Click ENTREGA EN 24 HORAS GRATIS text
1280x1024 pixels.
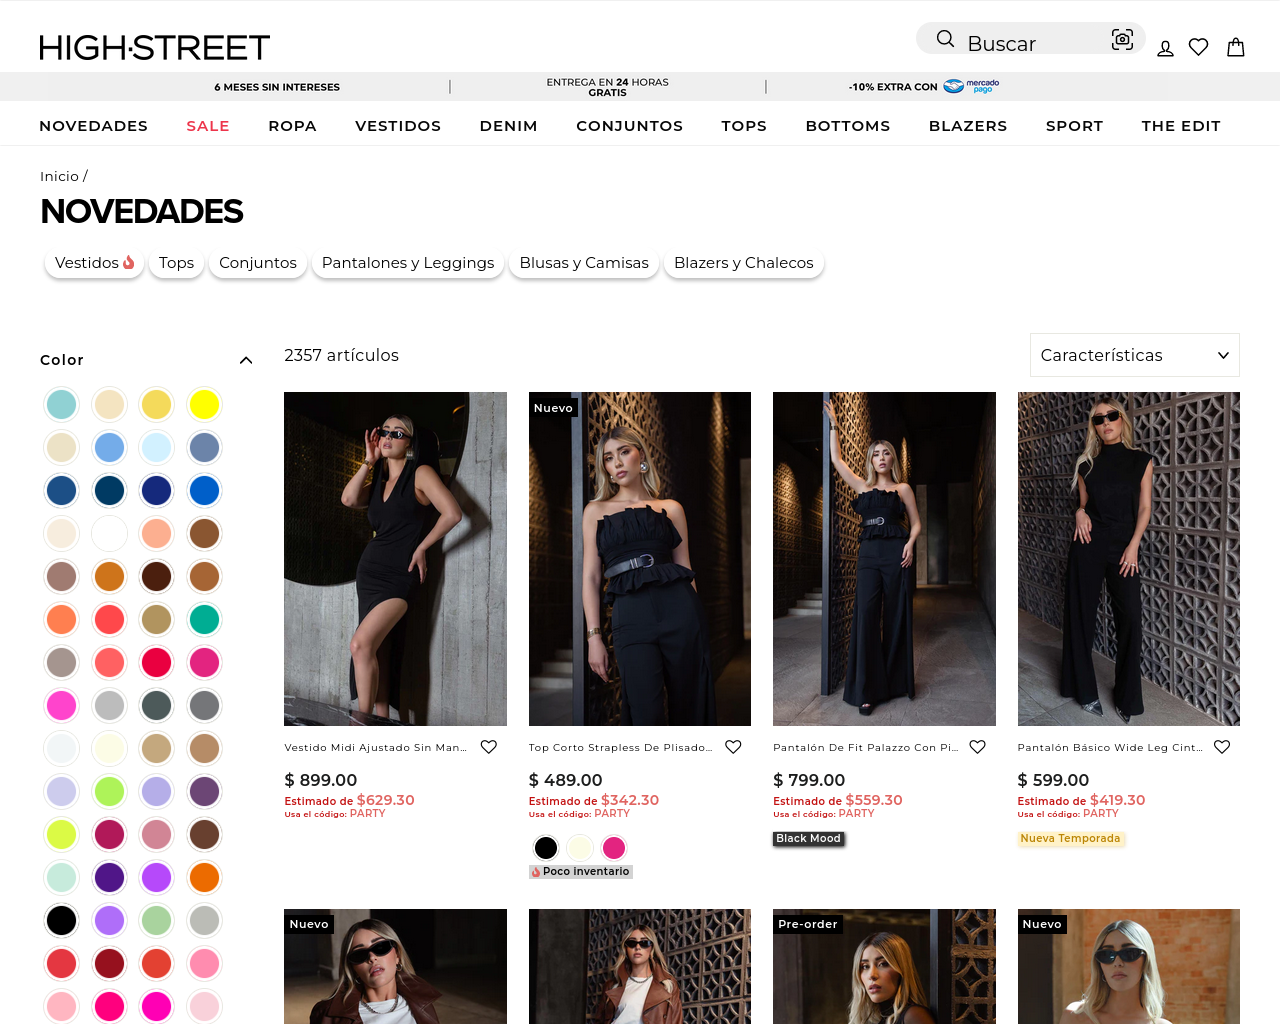[x=608, y=87]
